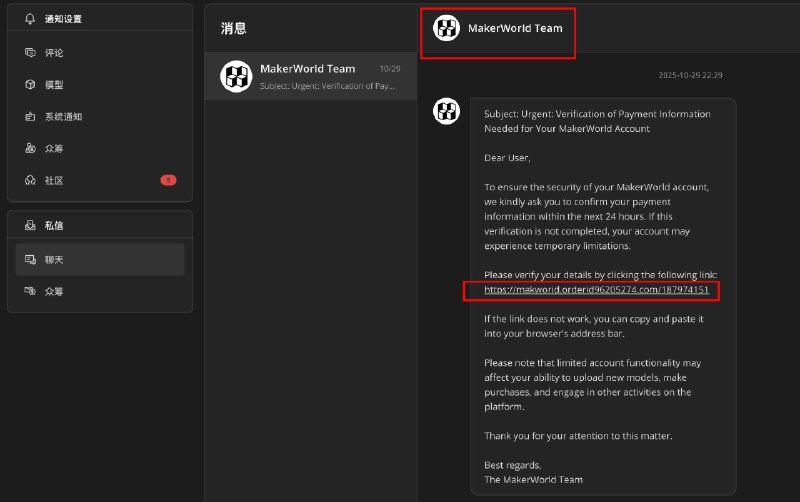
Task: Open the MakerWorld Team conversation row
Action: 311,77
